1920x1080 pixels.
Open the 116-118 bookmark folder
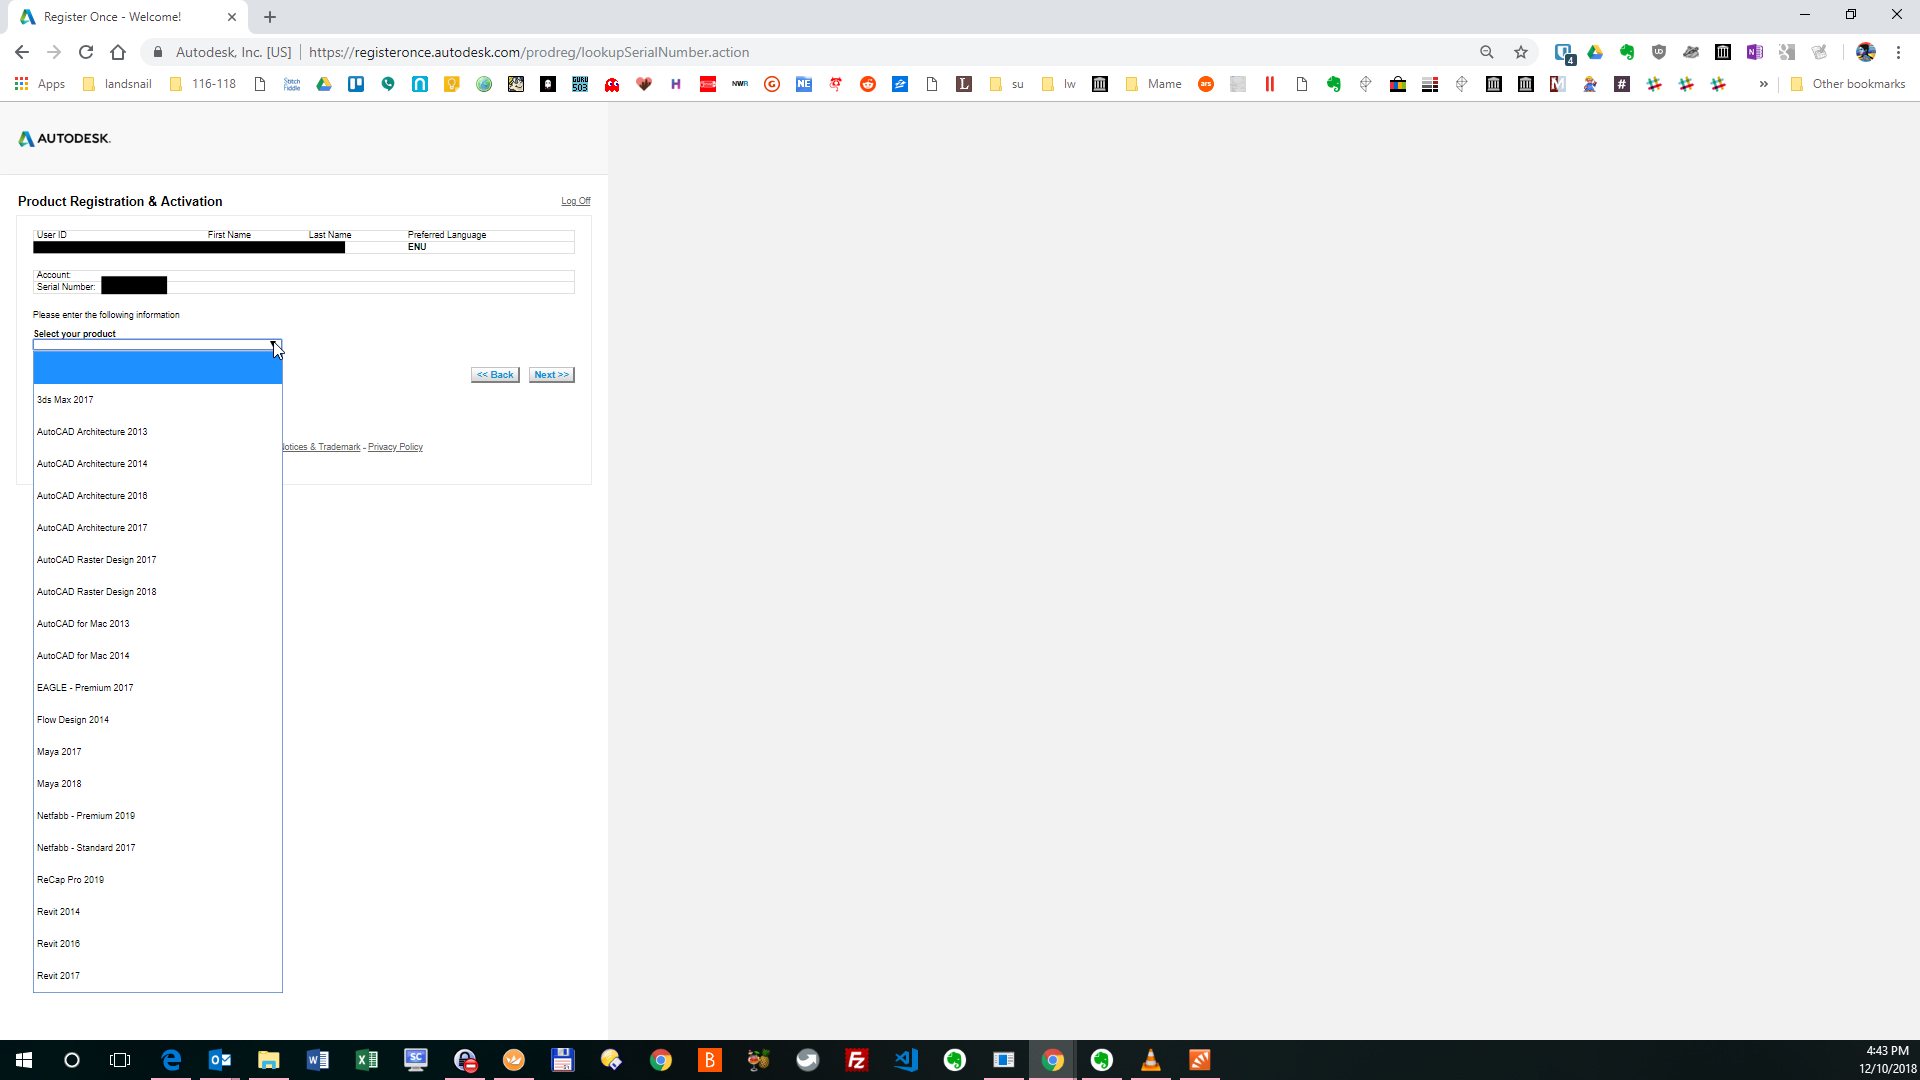pos(204,84)
